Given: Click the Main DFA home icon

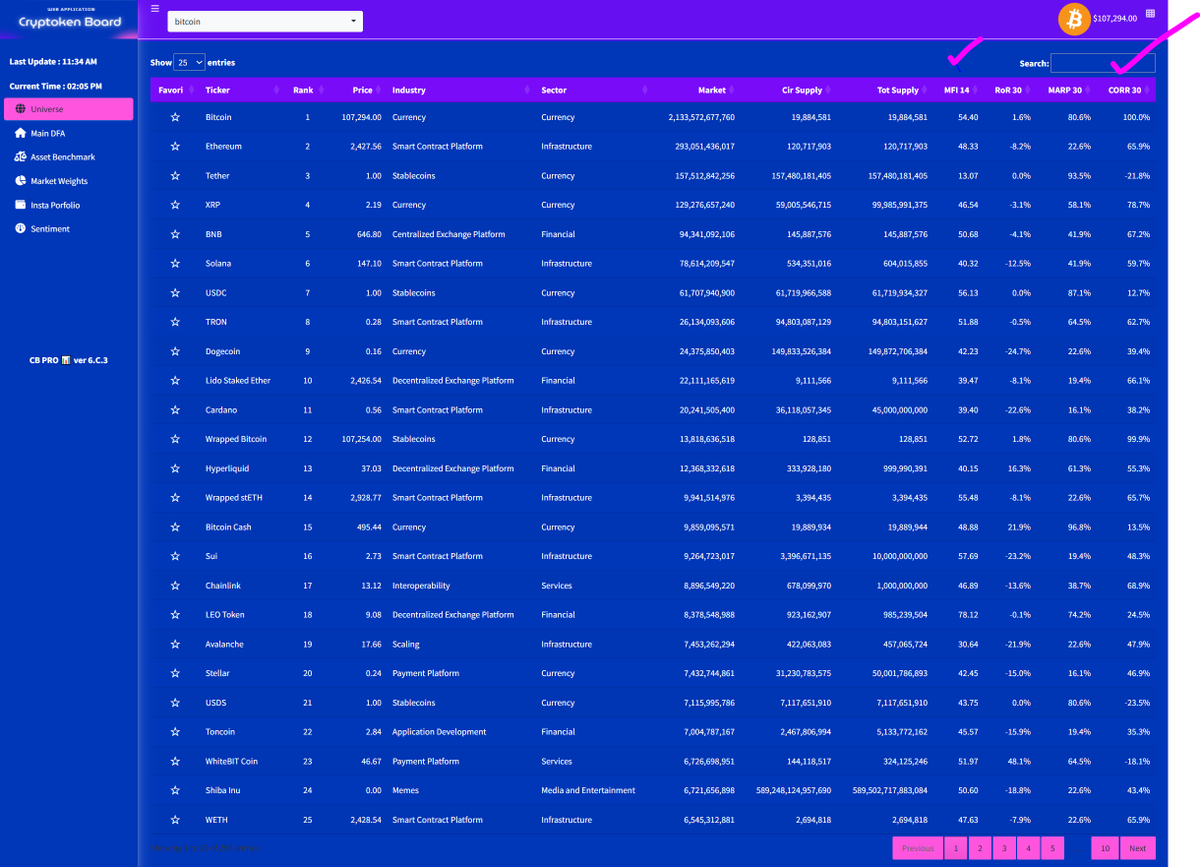Looking at the screenshot, I should click(x=21, y=133).
